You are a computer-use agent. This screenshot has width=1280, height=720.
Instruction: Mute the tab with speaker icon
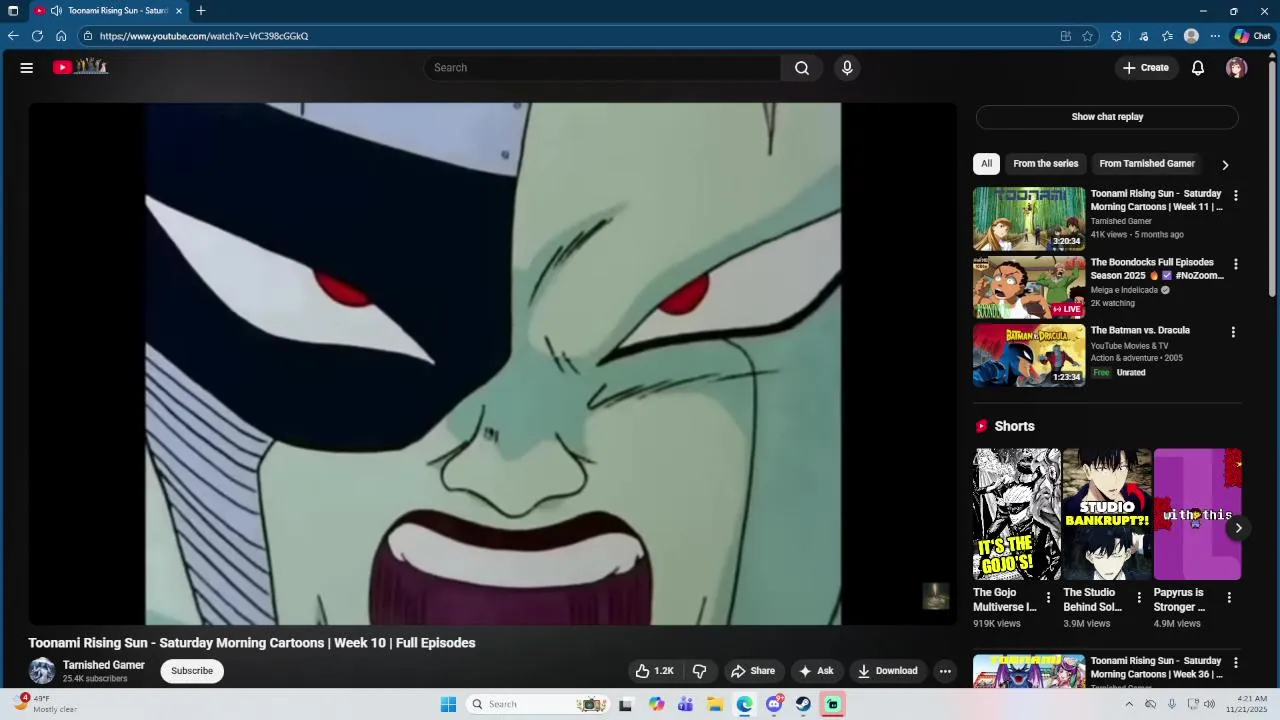pyautogui.click(x=56, y=11)
